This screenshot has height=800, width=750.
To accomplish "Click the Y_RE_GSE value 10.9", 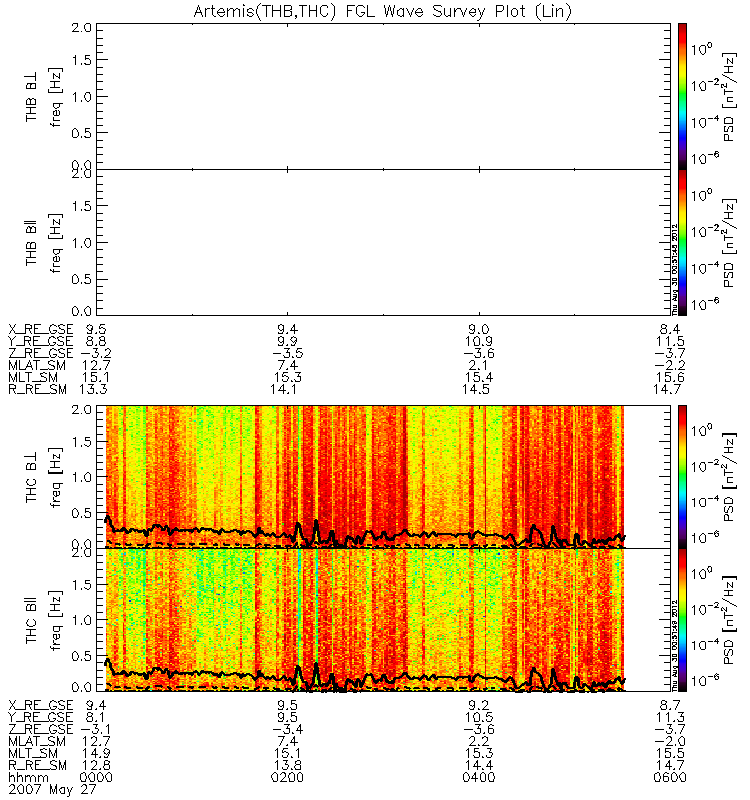I will pos(479,341).
